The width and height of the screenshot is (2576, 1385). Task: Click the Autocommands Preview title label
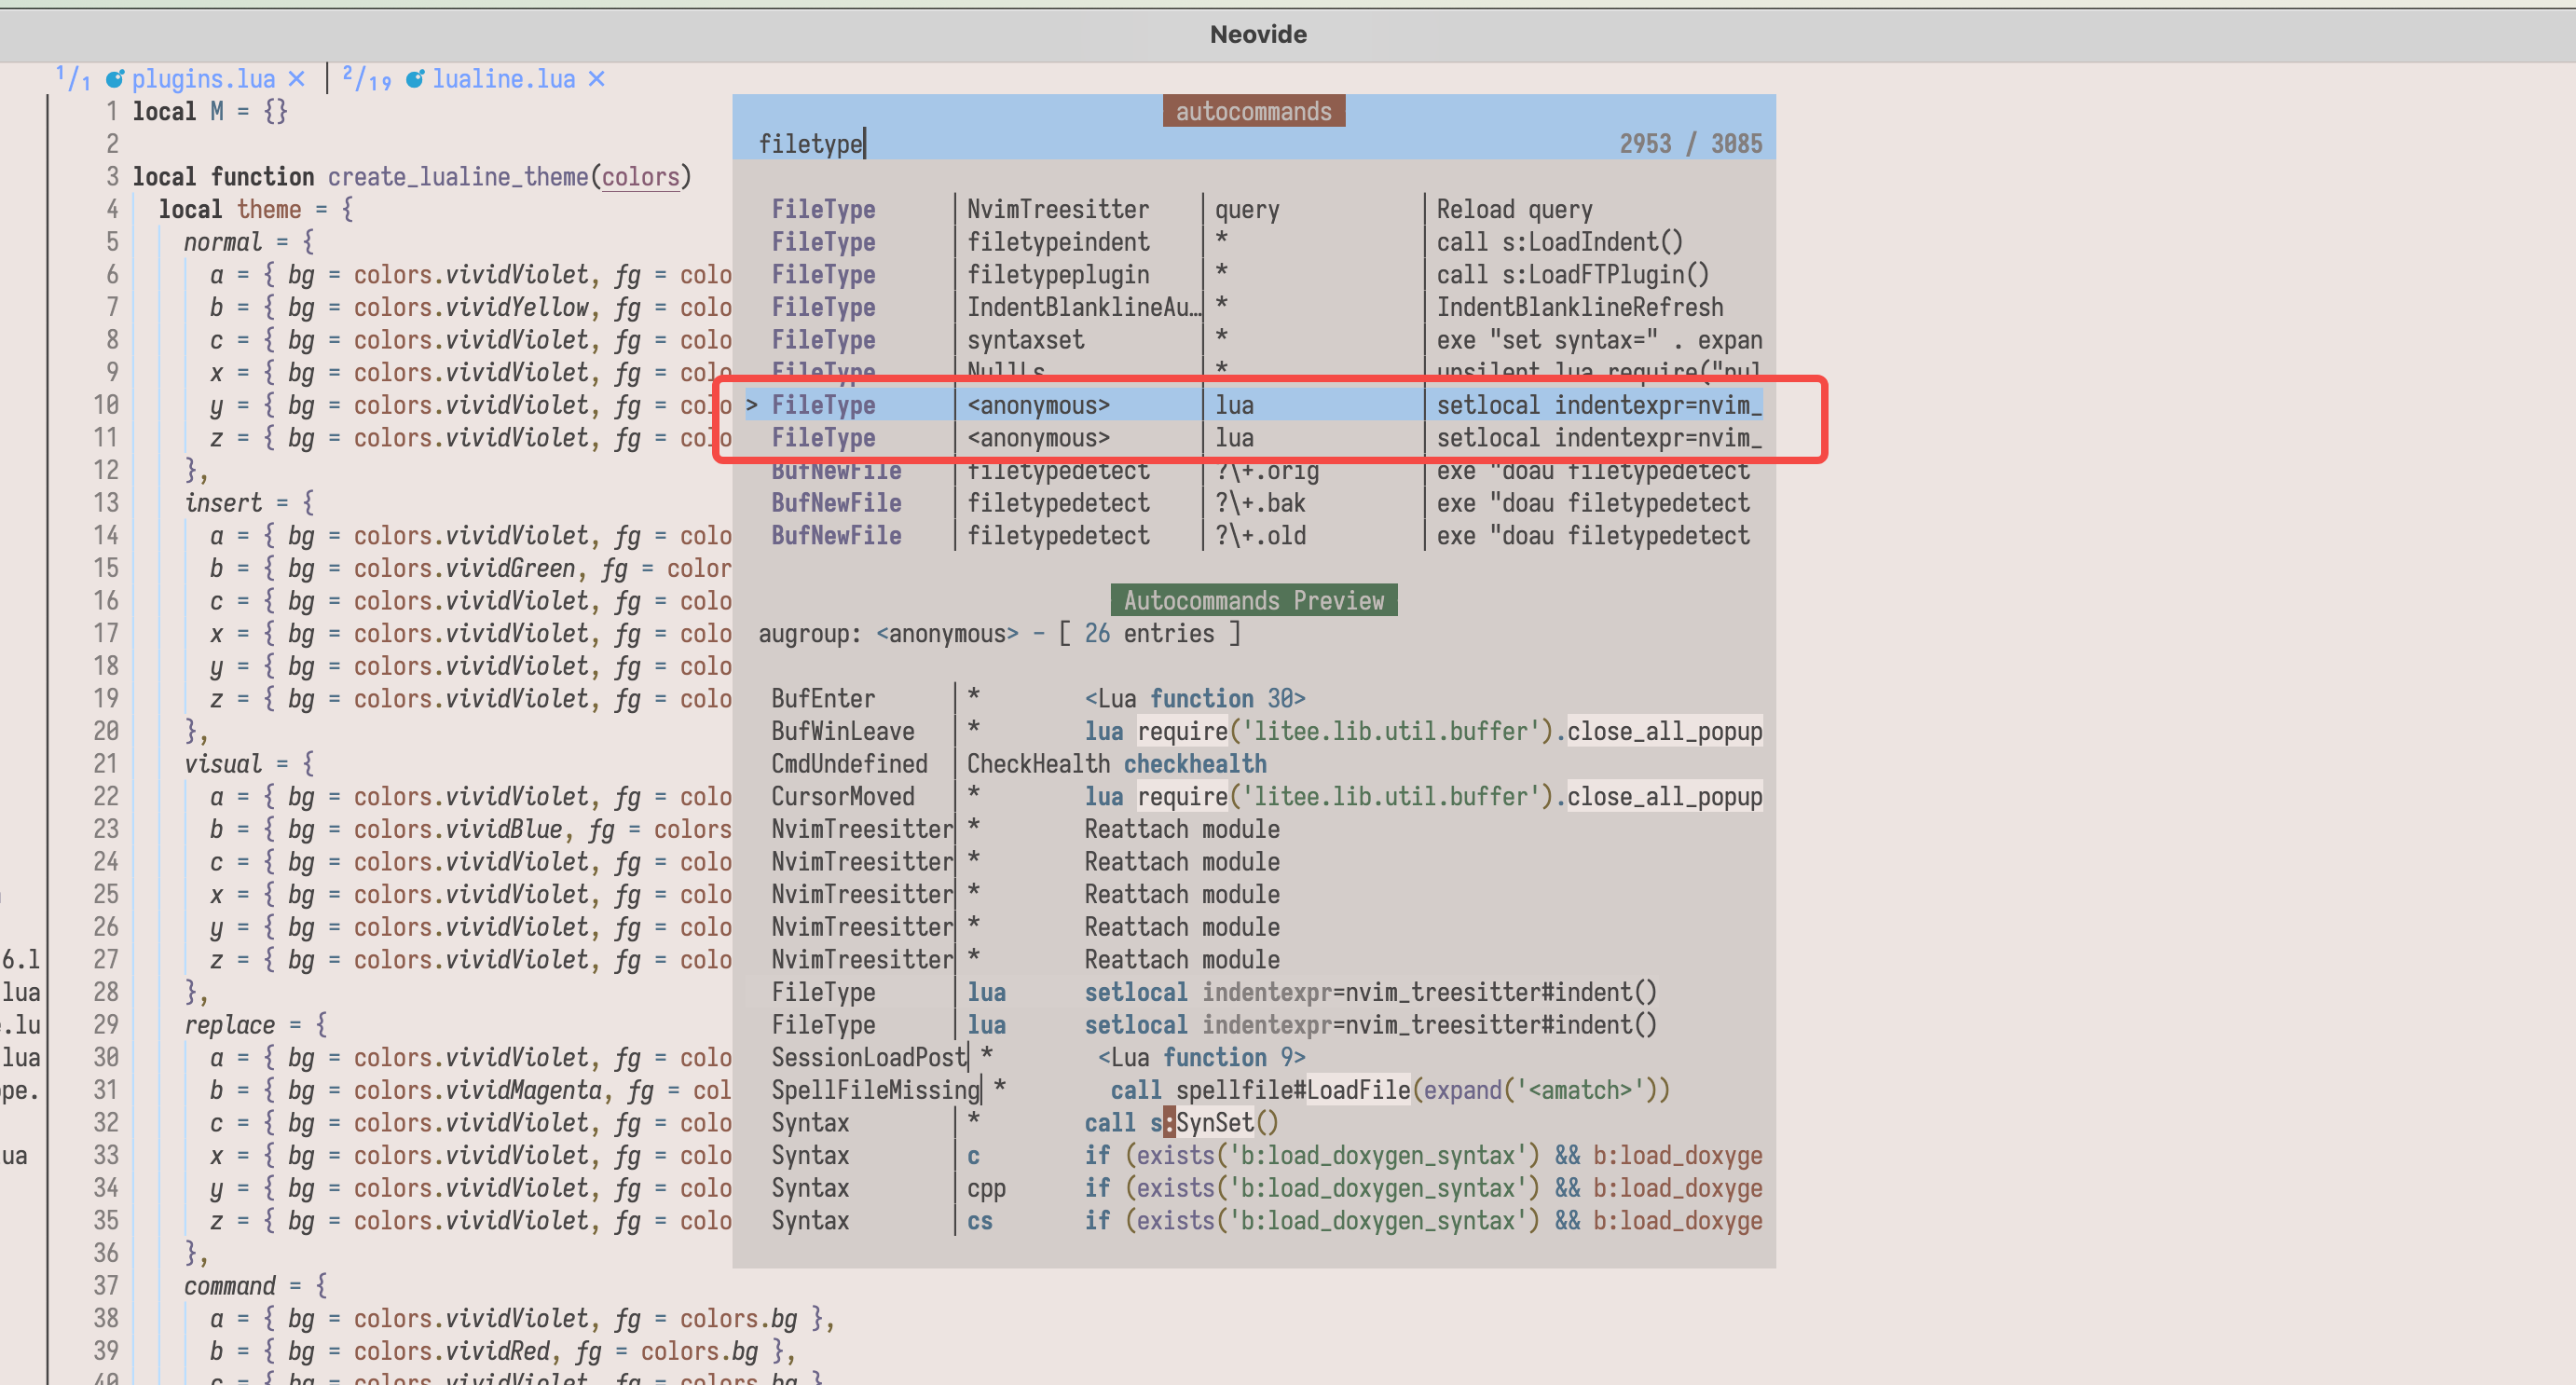(1253, 600)
